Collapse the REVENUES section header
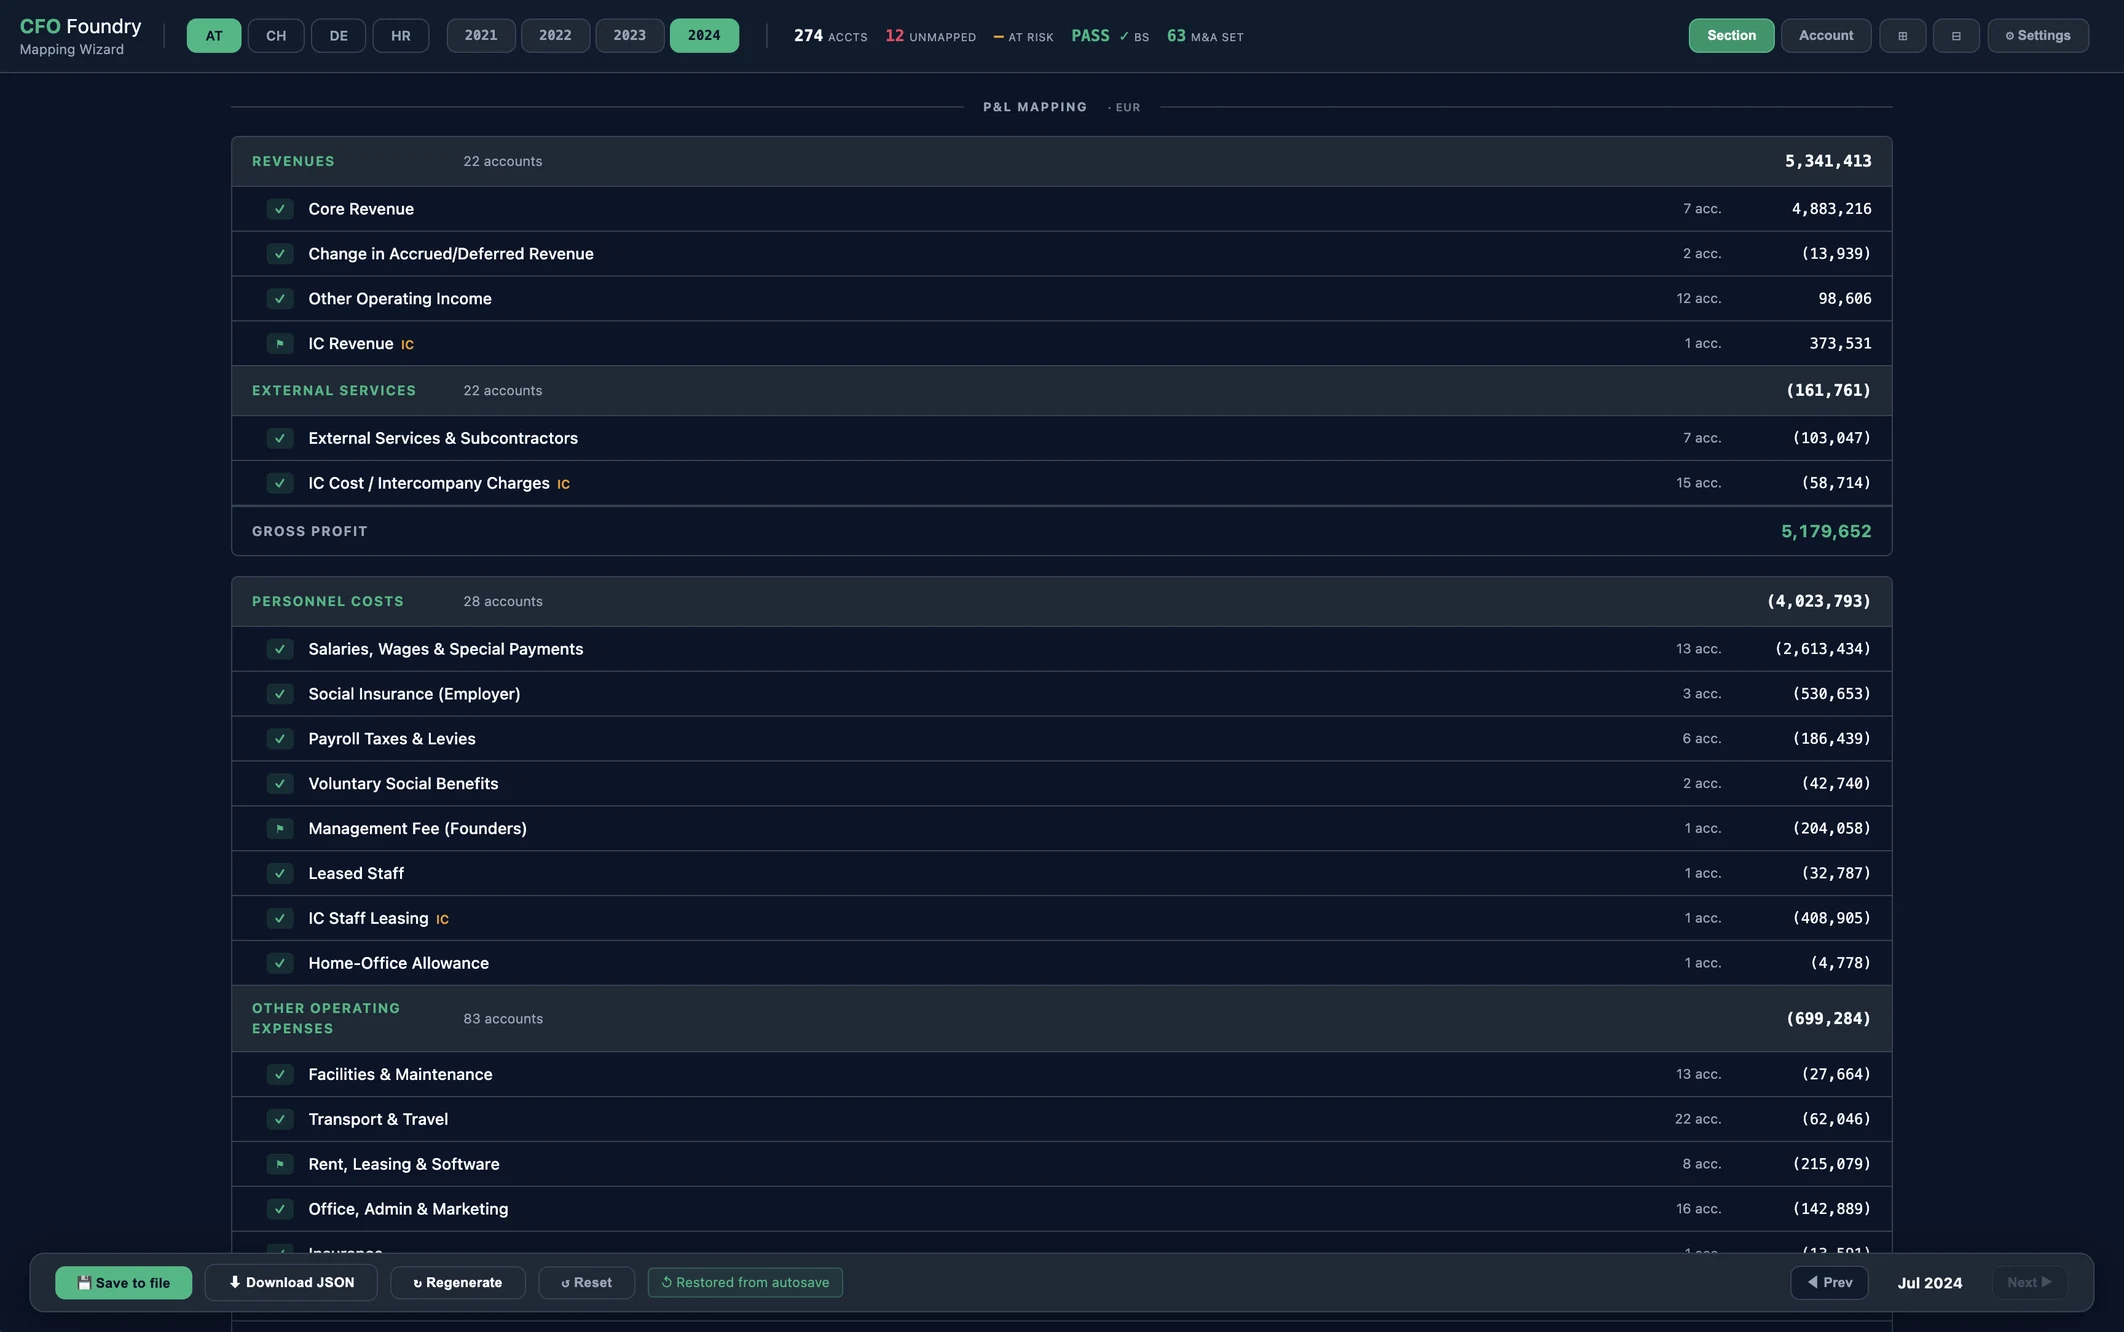2124x1332 pixels. 1061,161
